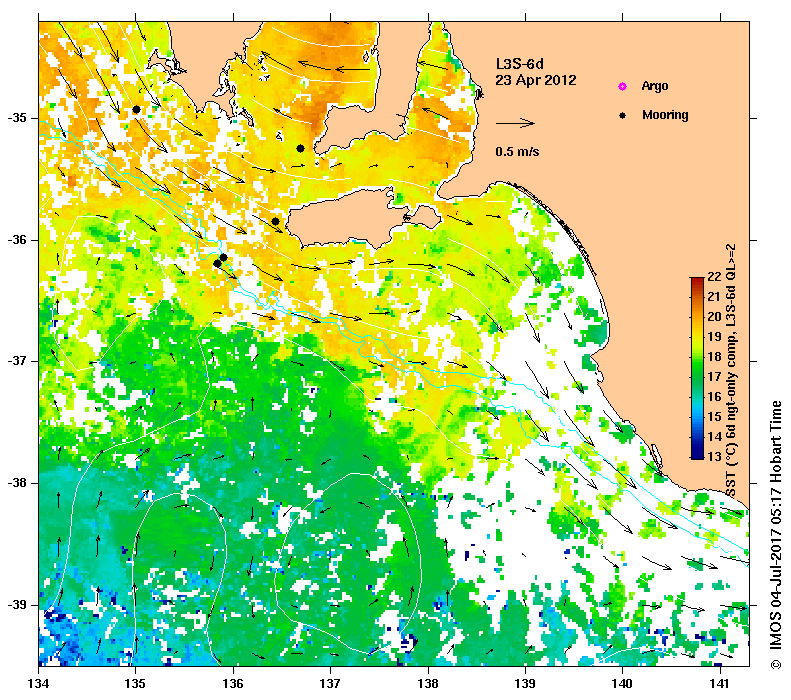
Task: Click the '0.5 m/s' scale label
Action: [x=517, y=151]
